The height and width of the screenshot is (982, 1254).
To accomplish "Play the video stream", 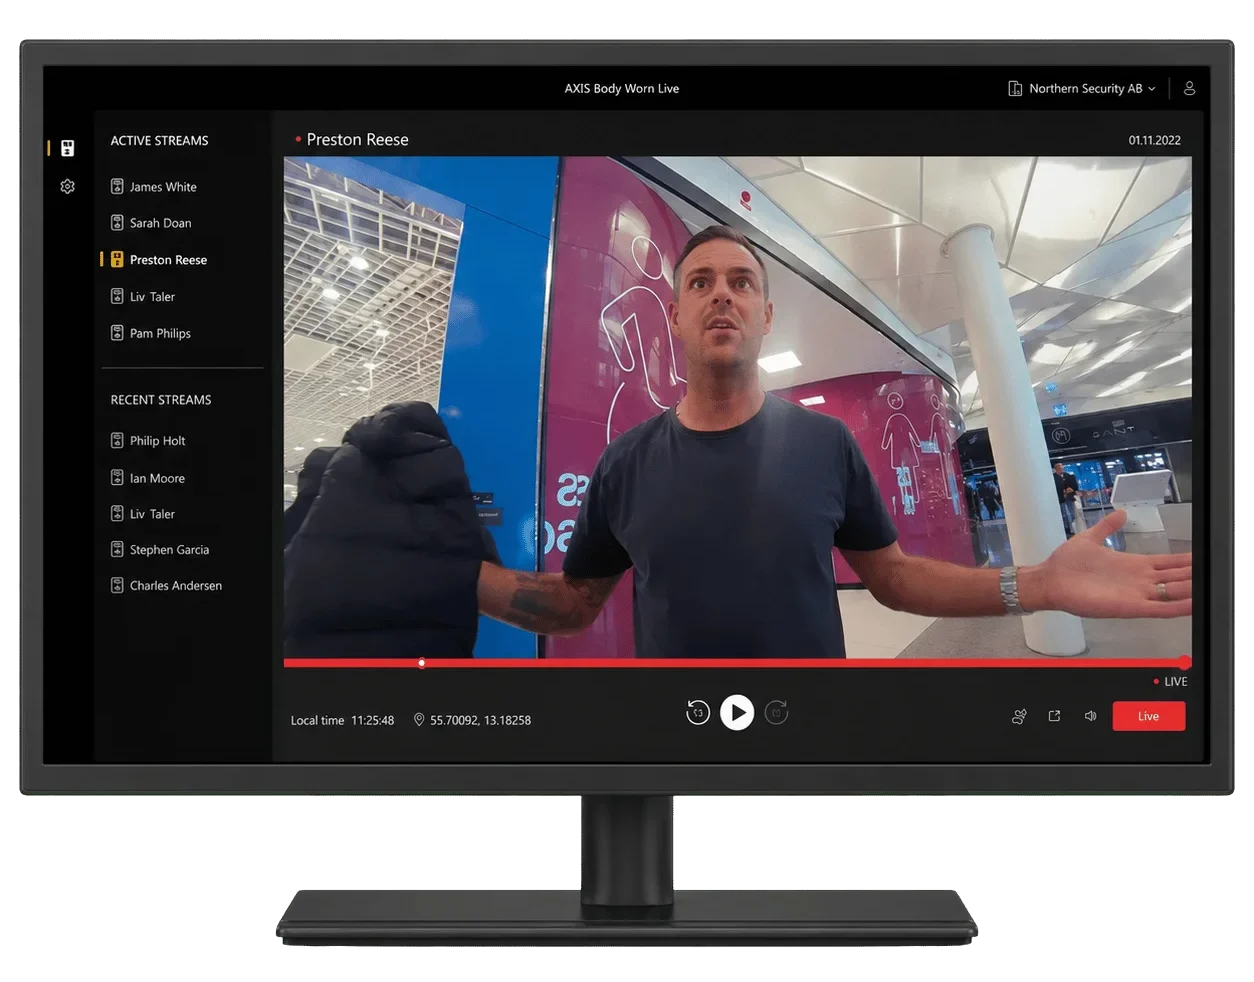I will pos(737,713).
